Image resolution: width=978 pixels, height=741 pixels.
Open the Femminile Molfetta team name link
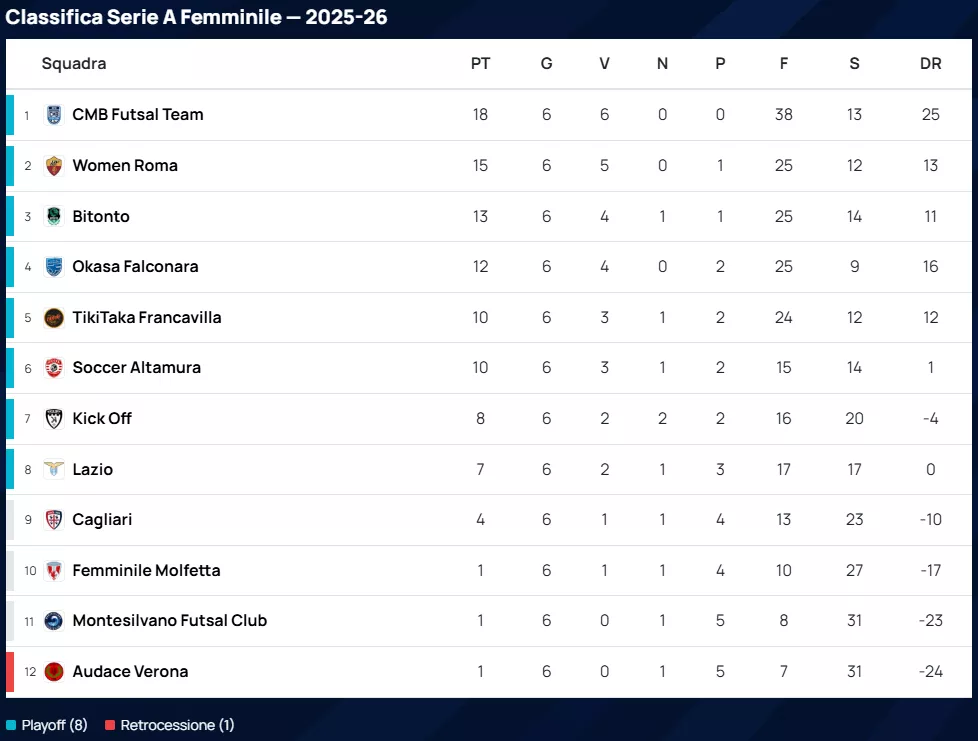146,571
